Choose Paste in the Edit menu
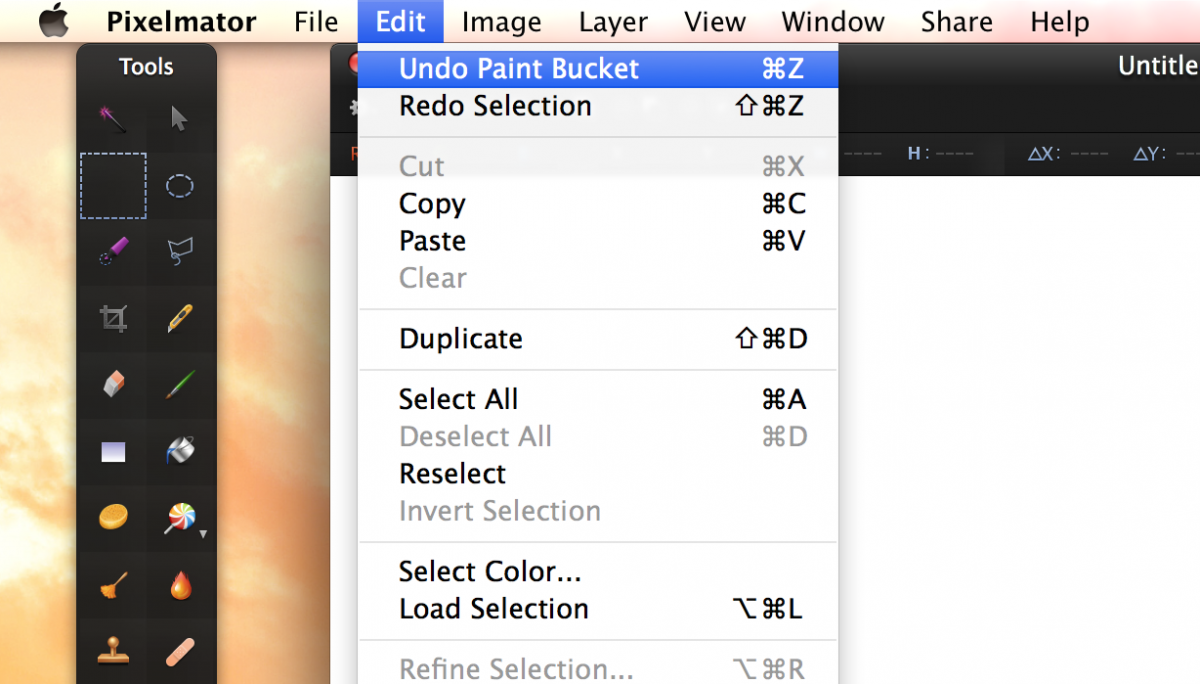The height and width of the screenshot is (684, 1200). click(x=598, y=241)
